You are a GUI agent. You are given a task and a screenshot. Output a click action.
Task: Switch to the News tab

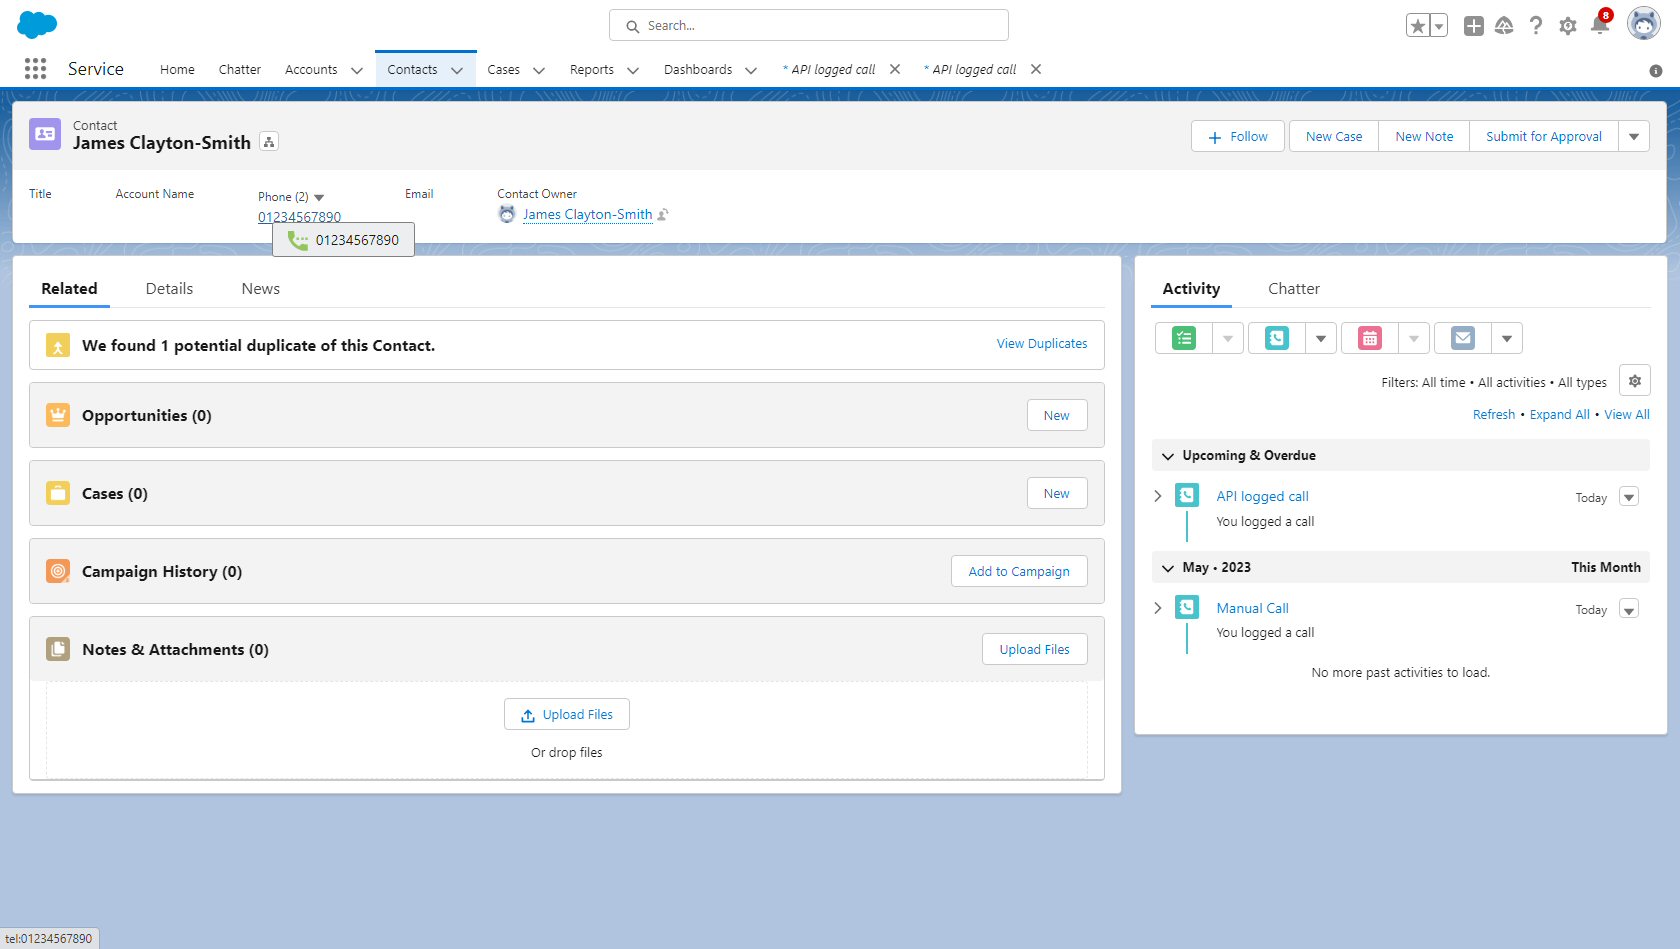click(260, 288)
